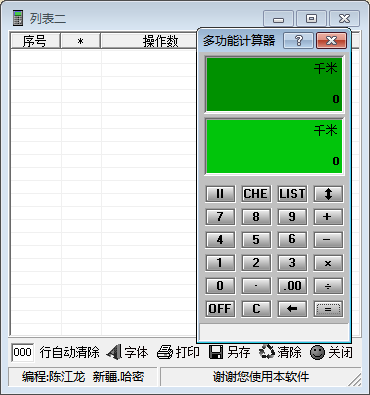
Task: Click the bright green lower display
Action: tap(274, 146)
